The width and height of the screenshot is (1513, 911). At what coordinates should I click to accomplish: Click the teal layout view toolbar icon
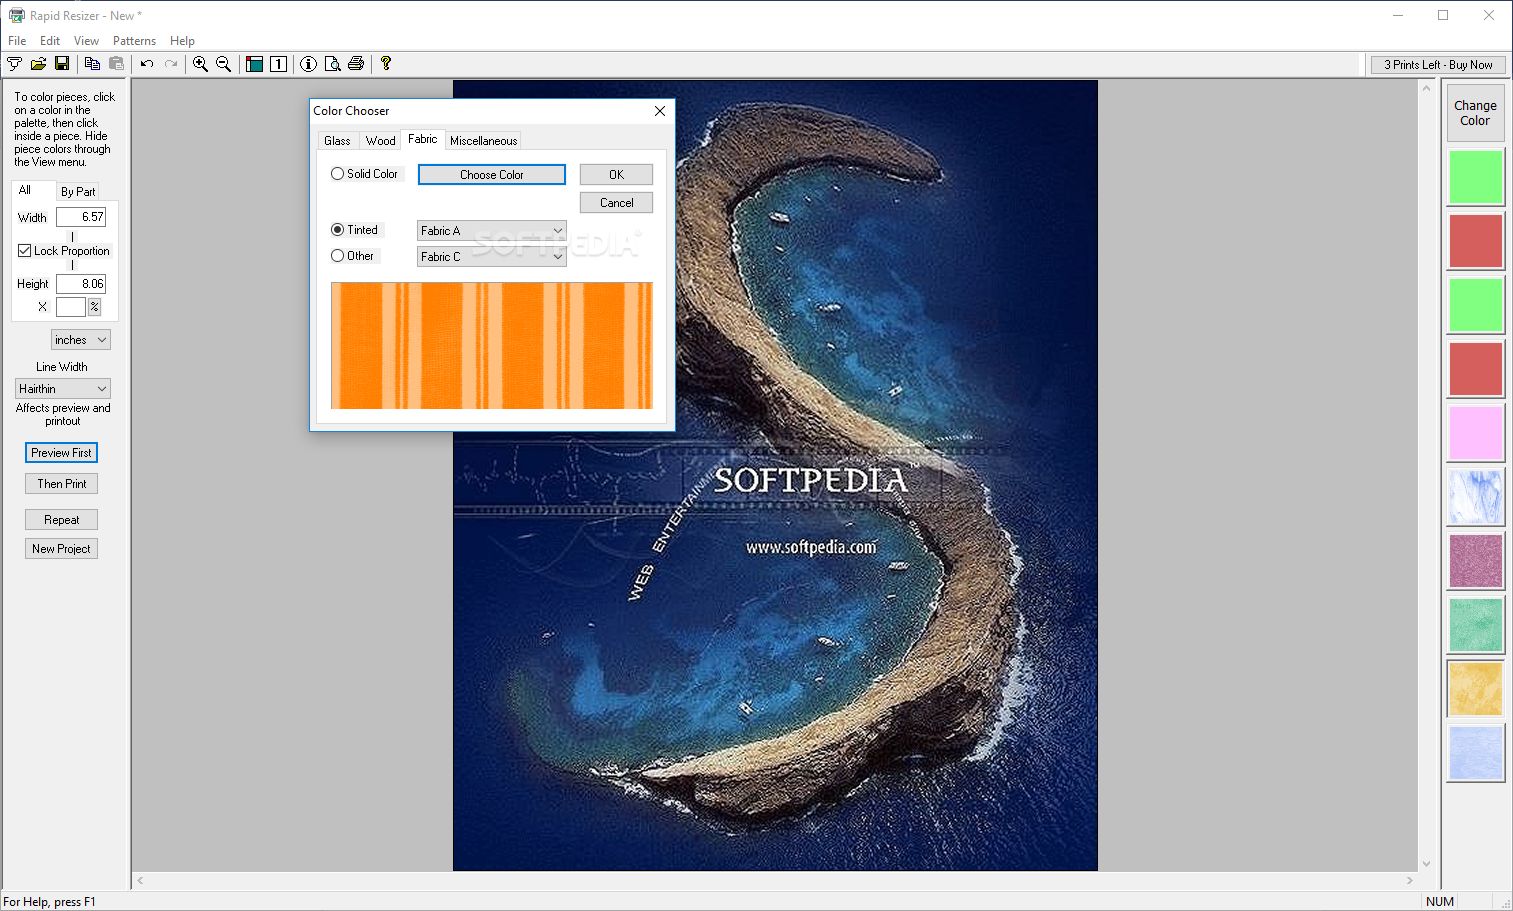[254, 64]
